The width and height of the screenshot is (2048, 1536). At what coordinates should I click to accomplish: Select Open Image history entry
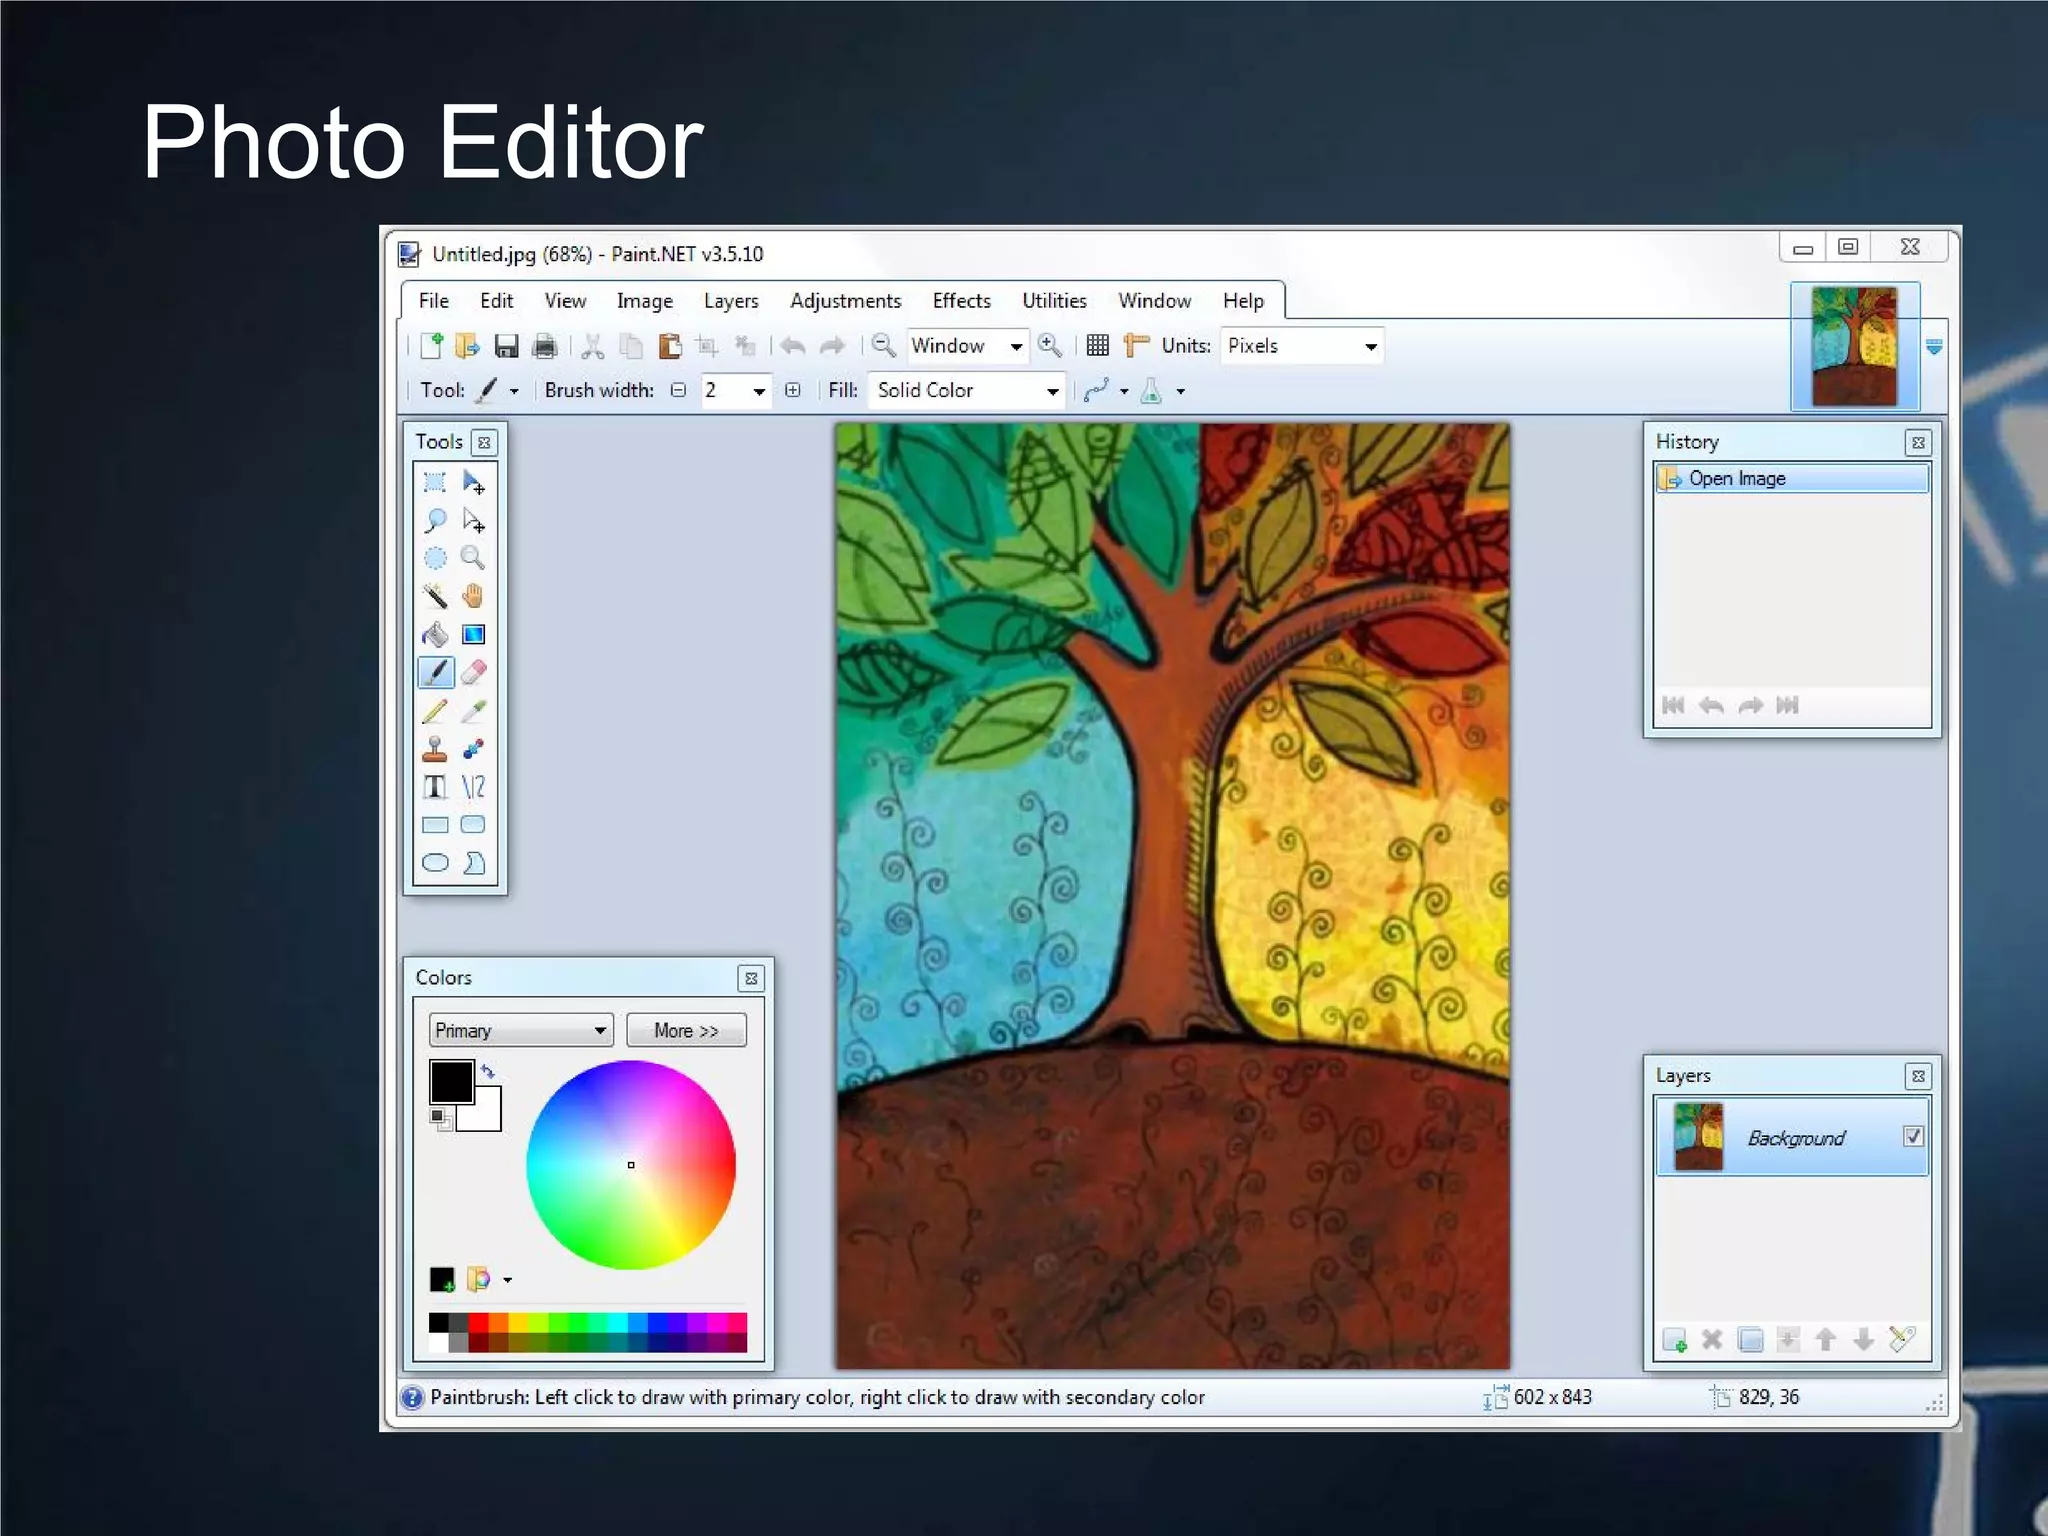pyautogui.click(x=1791, y=479)
